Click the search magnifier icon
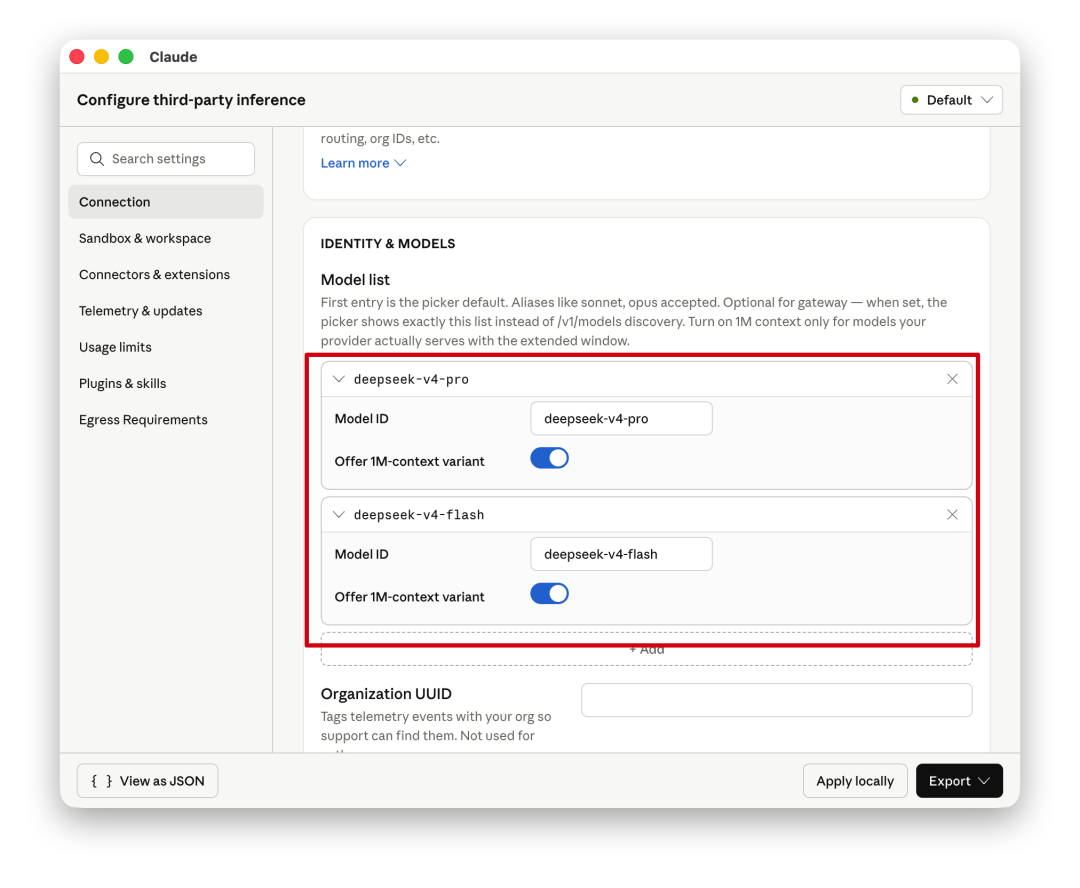1080x888 pixels. 97,159
